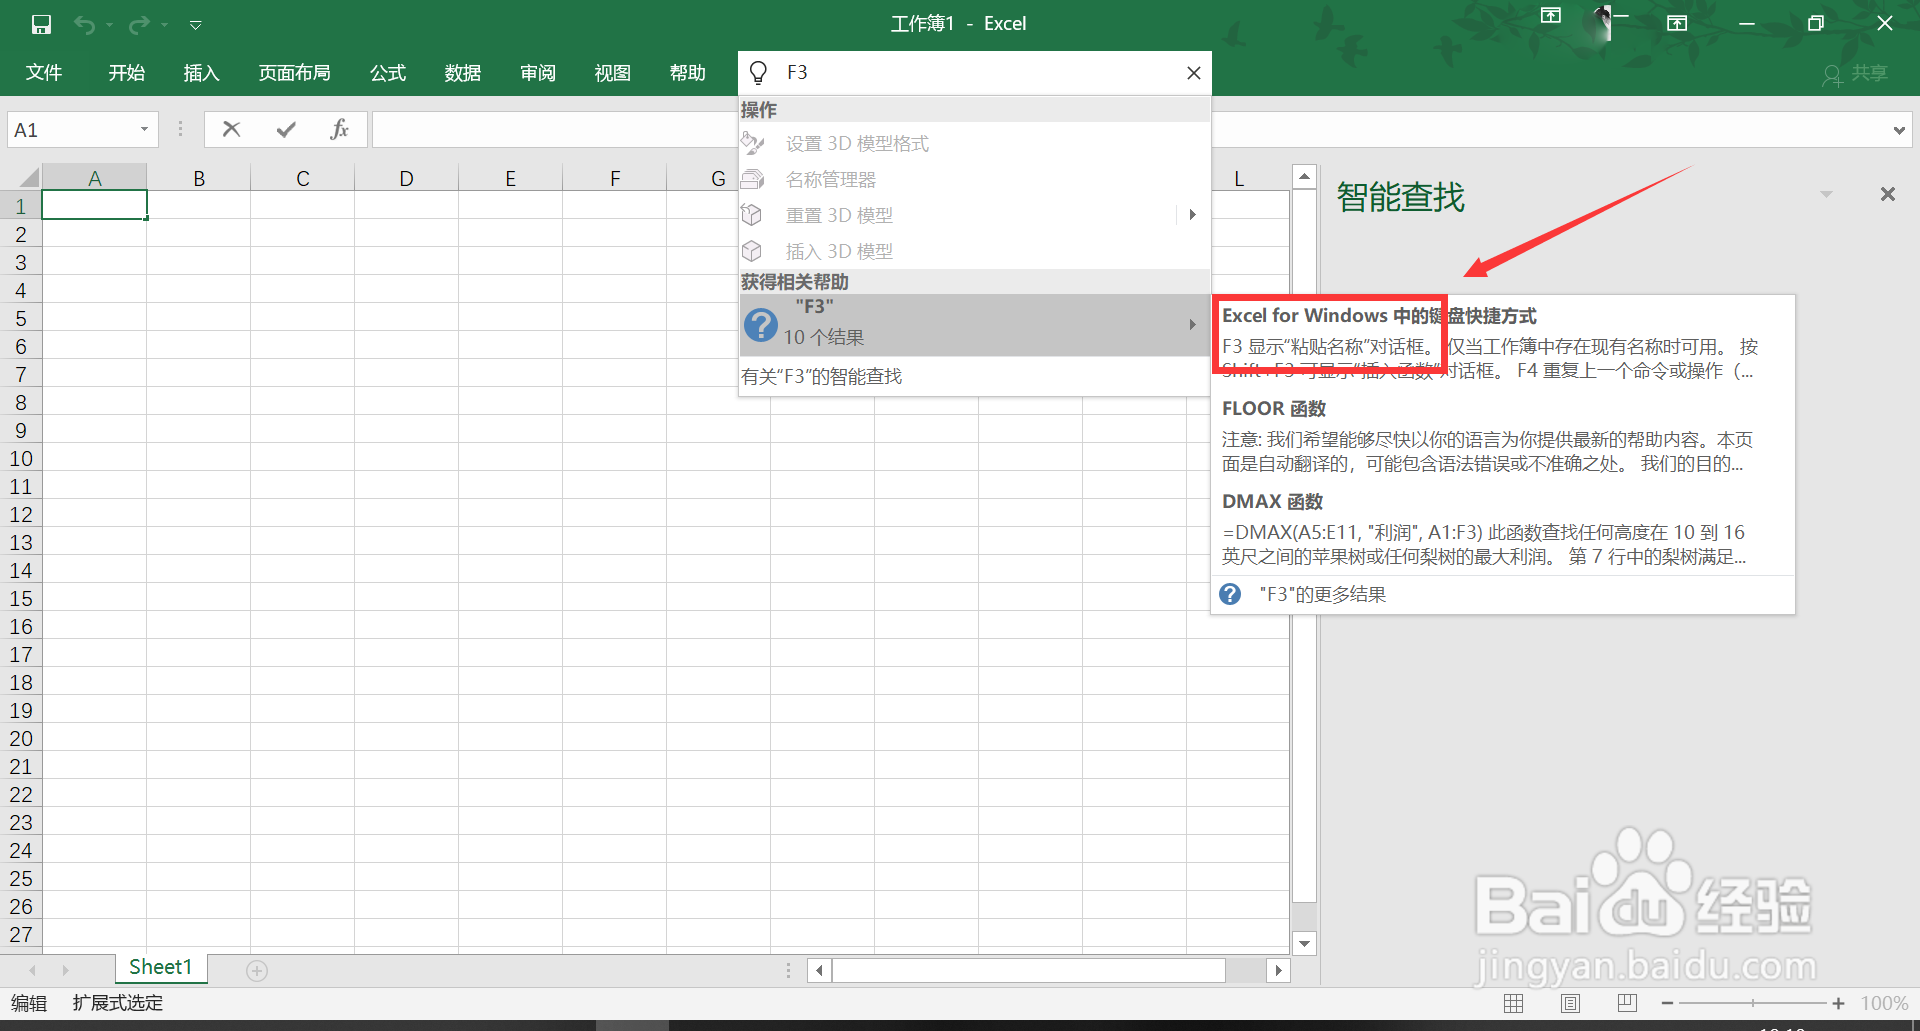Click the blue question mark help icon
Image resolution: width=1920 pixels, height=1031 pixels.
[761, 325]
